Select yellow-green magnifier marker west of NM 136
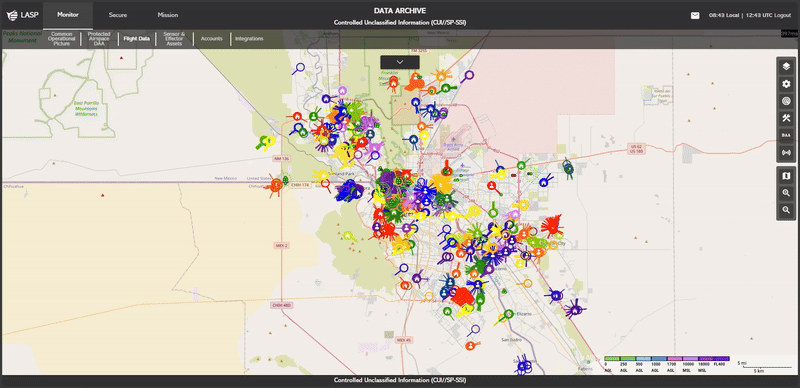 pyautogui.click(x=266, y=141)
